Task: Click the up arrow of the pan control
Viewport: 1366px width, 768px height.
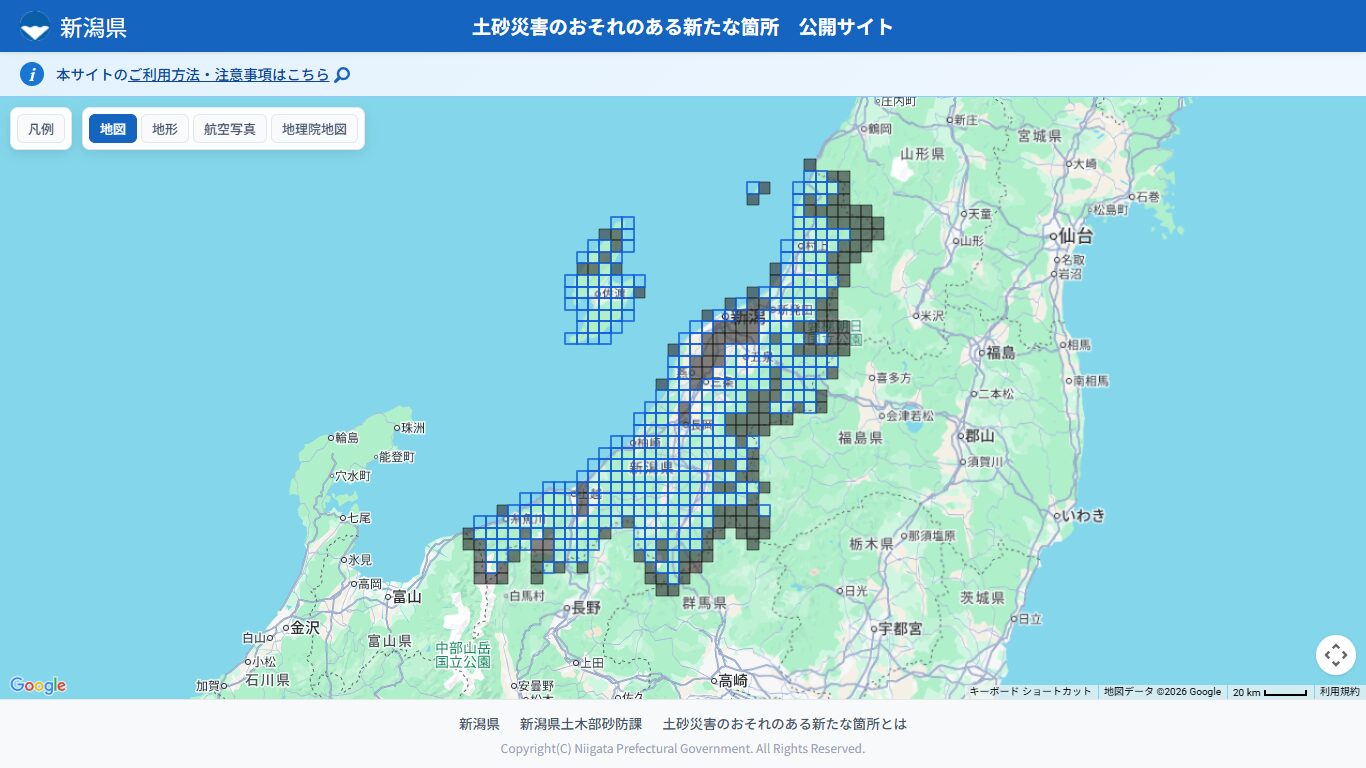Action: [1336, 646]
